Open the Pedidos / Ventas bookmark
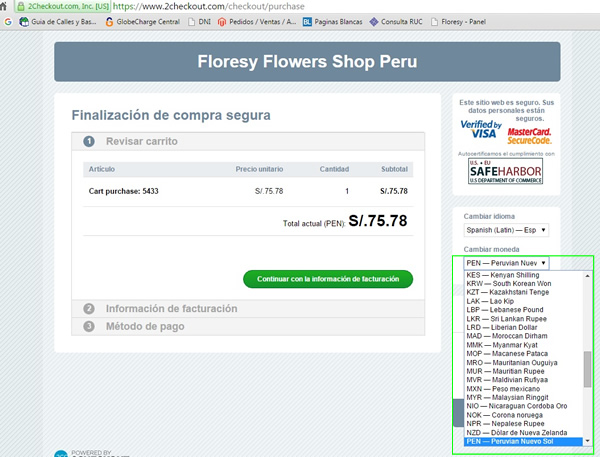This screenshot has width=600, height=457. coord(257,22)
